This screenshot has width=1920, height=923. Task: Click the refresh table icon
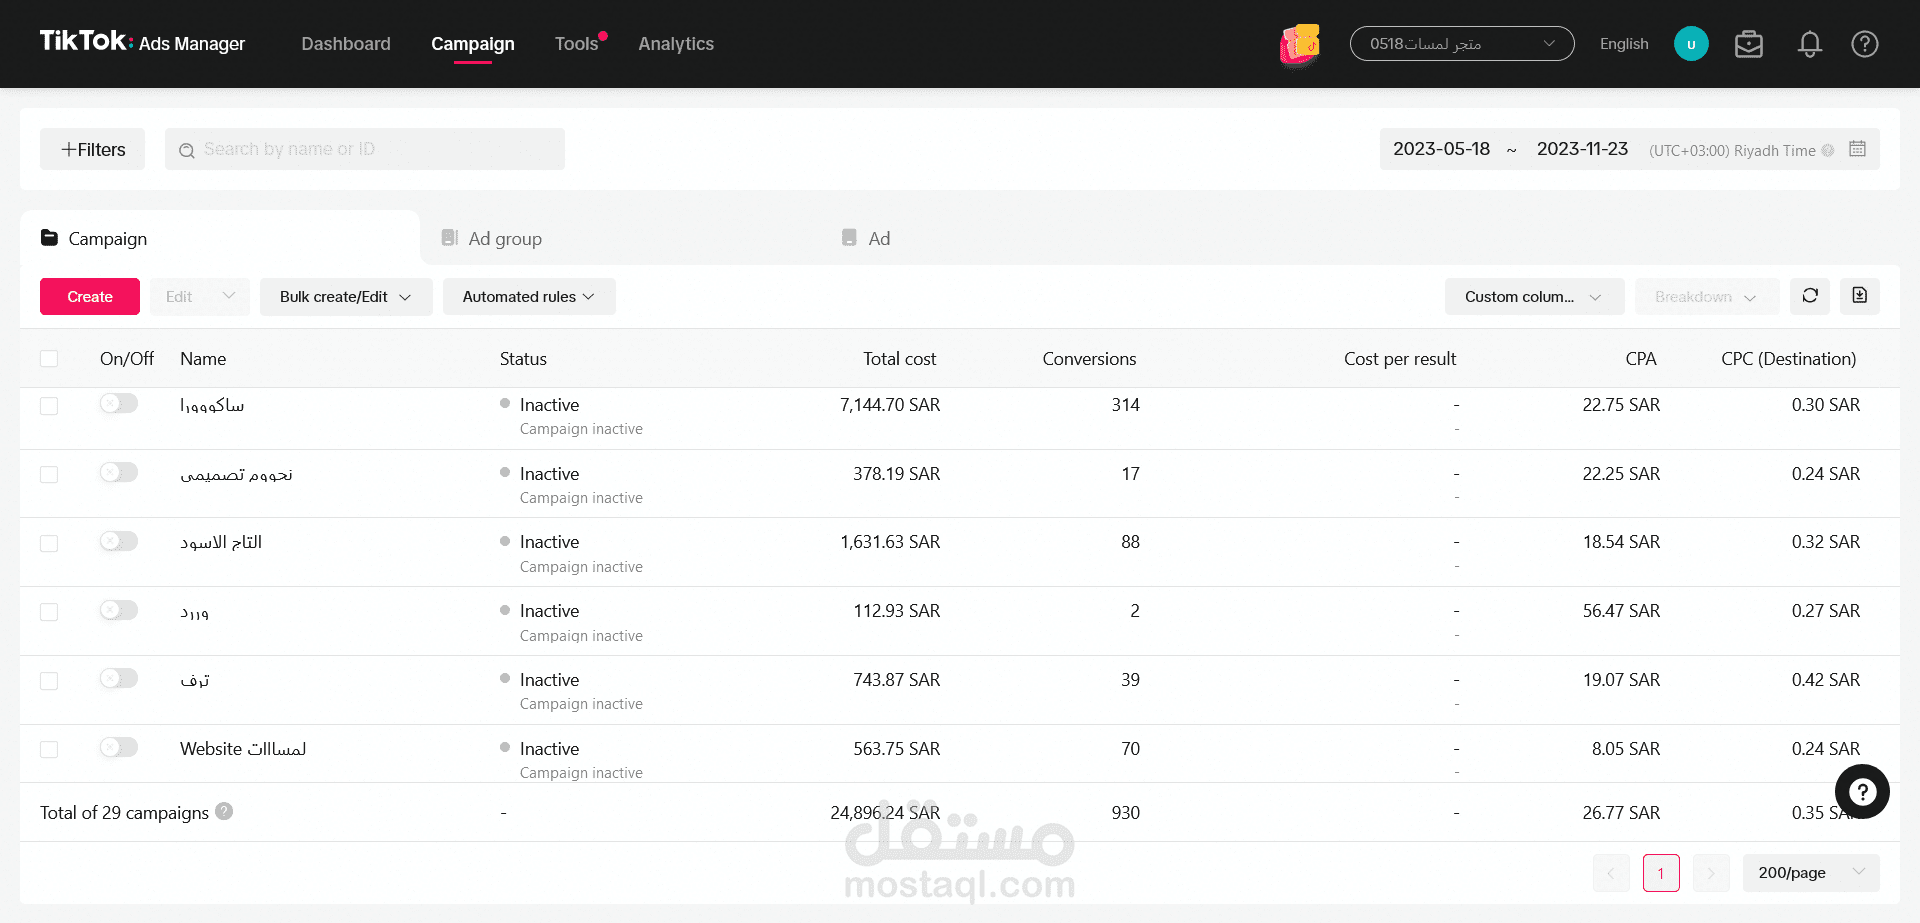(1810, 296)
